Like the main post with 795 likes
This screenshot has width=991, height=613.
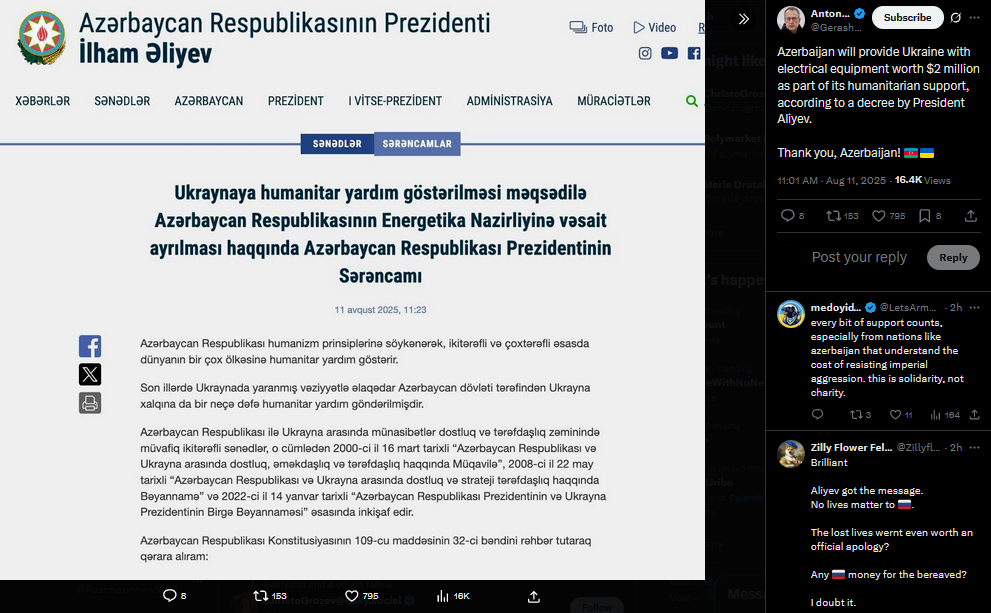coord(888,216)
